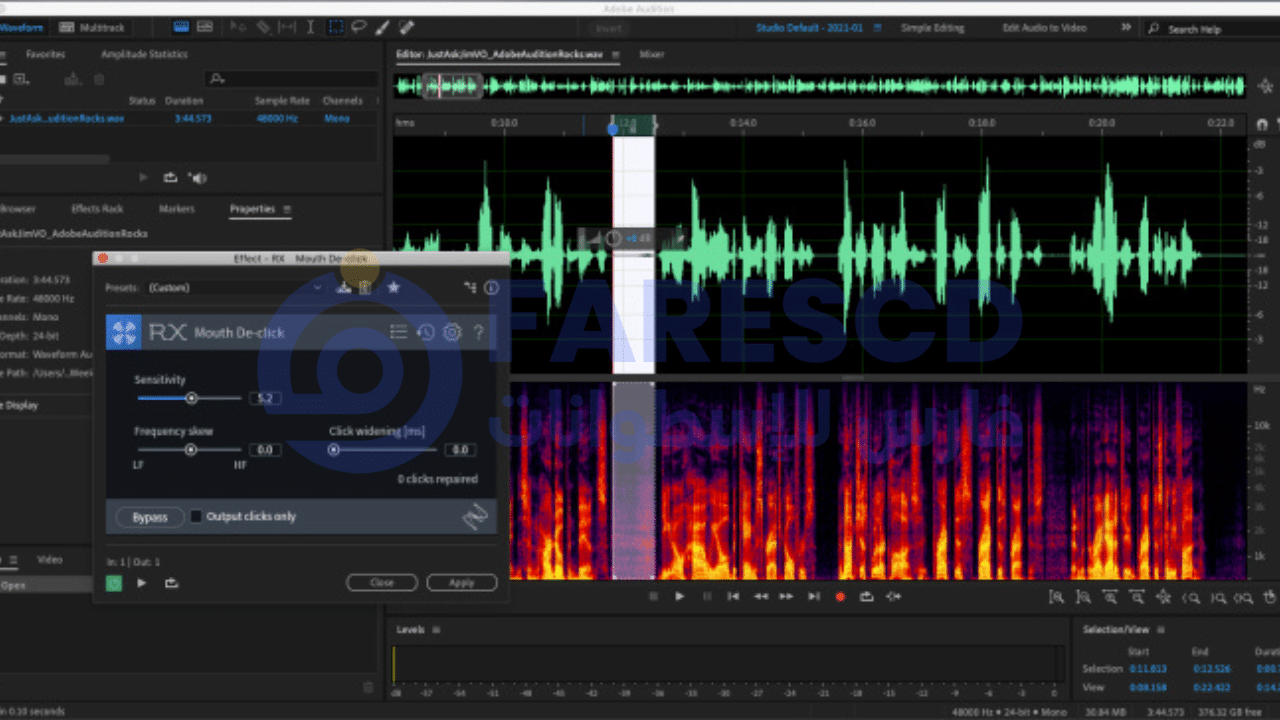This screenshot has height=720, width=1280.
Task: Rewind the editor playback
Action: 760,596
